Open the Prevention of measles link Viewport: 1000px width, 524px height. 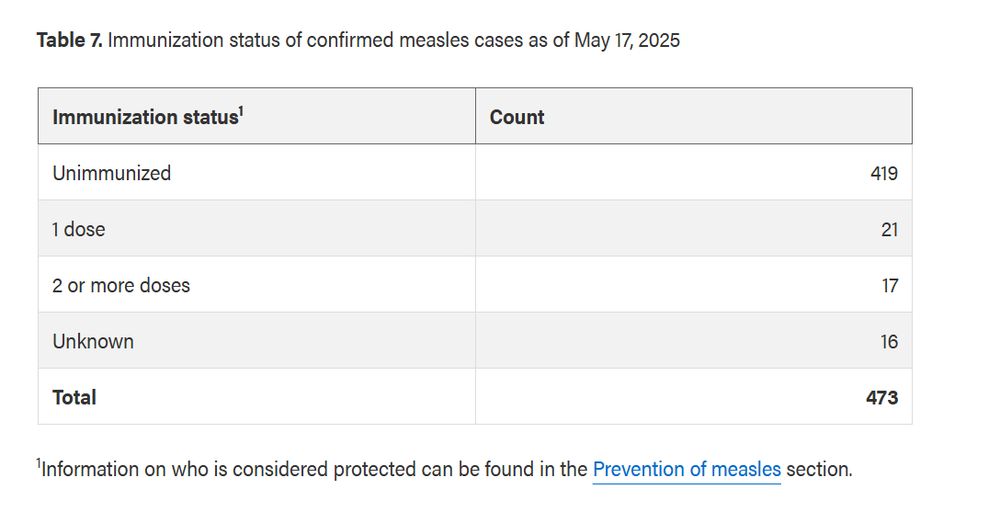coord(686,469)
